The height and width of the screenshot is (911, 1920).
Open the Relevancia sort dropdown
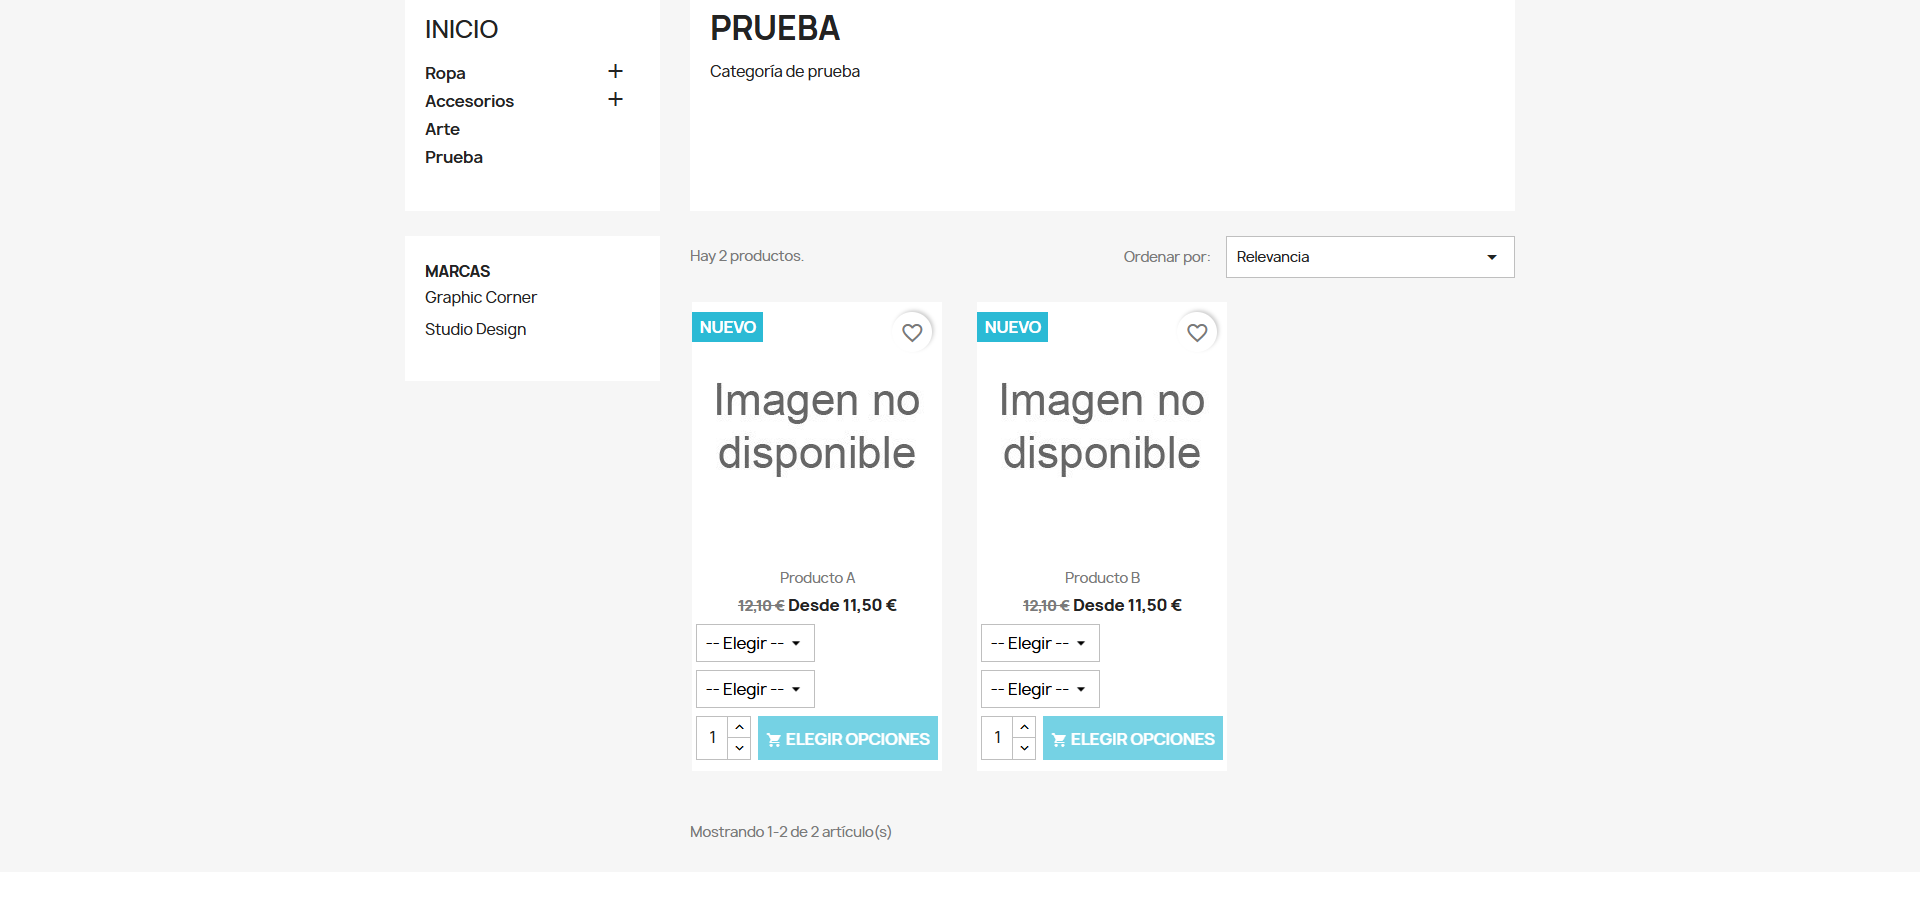[1370, 257]
